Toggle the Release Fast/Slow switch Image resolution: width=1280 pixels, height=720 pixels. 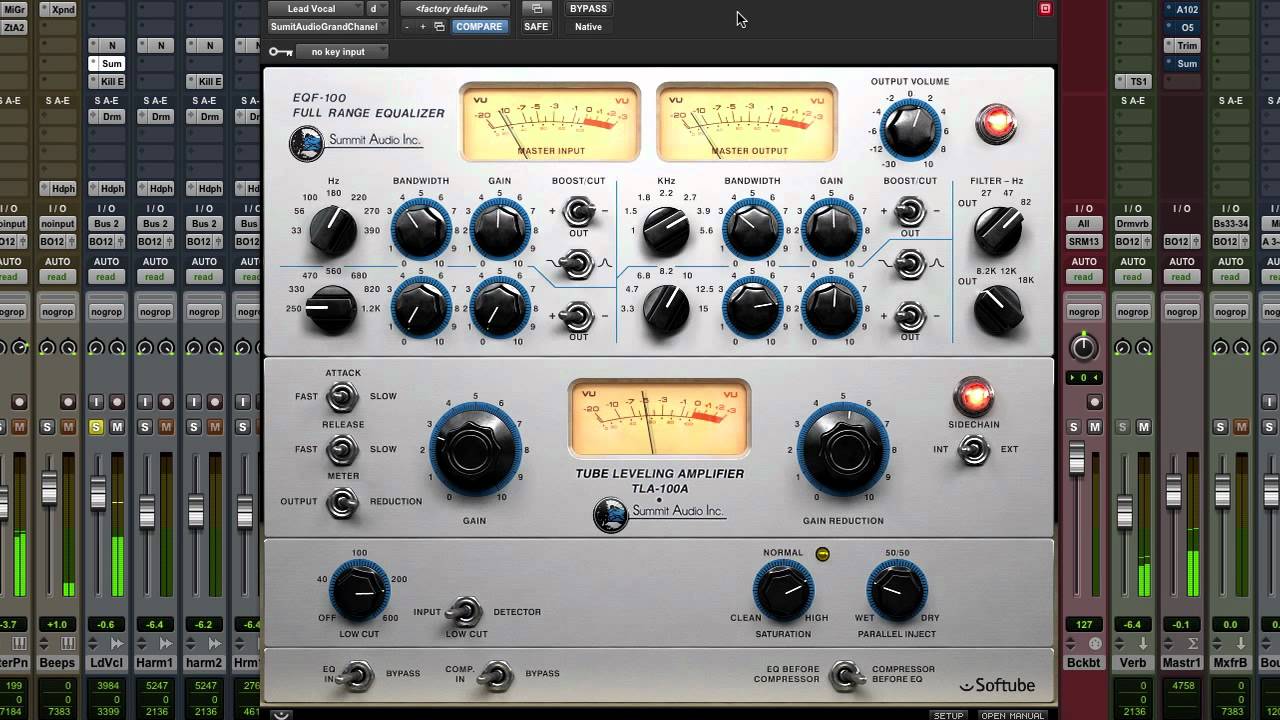click(342, 450)
